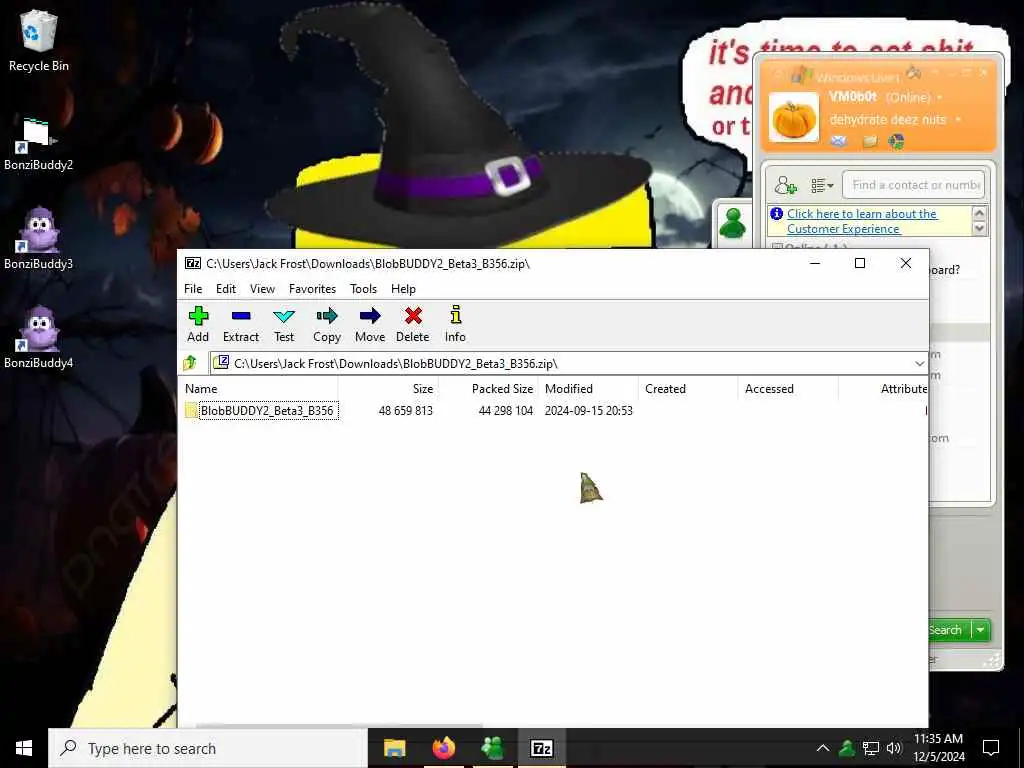Select the BonziBuddy2 desktop shortcut
The image size is (1024, 768).
pyautogui.click(x=38, y=144)
